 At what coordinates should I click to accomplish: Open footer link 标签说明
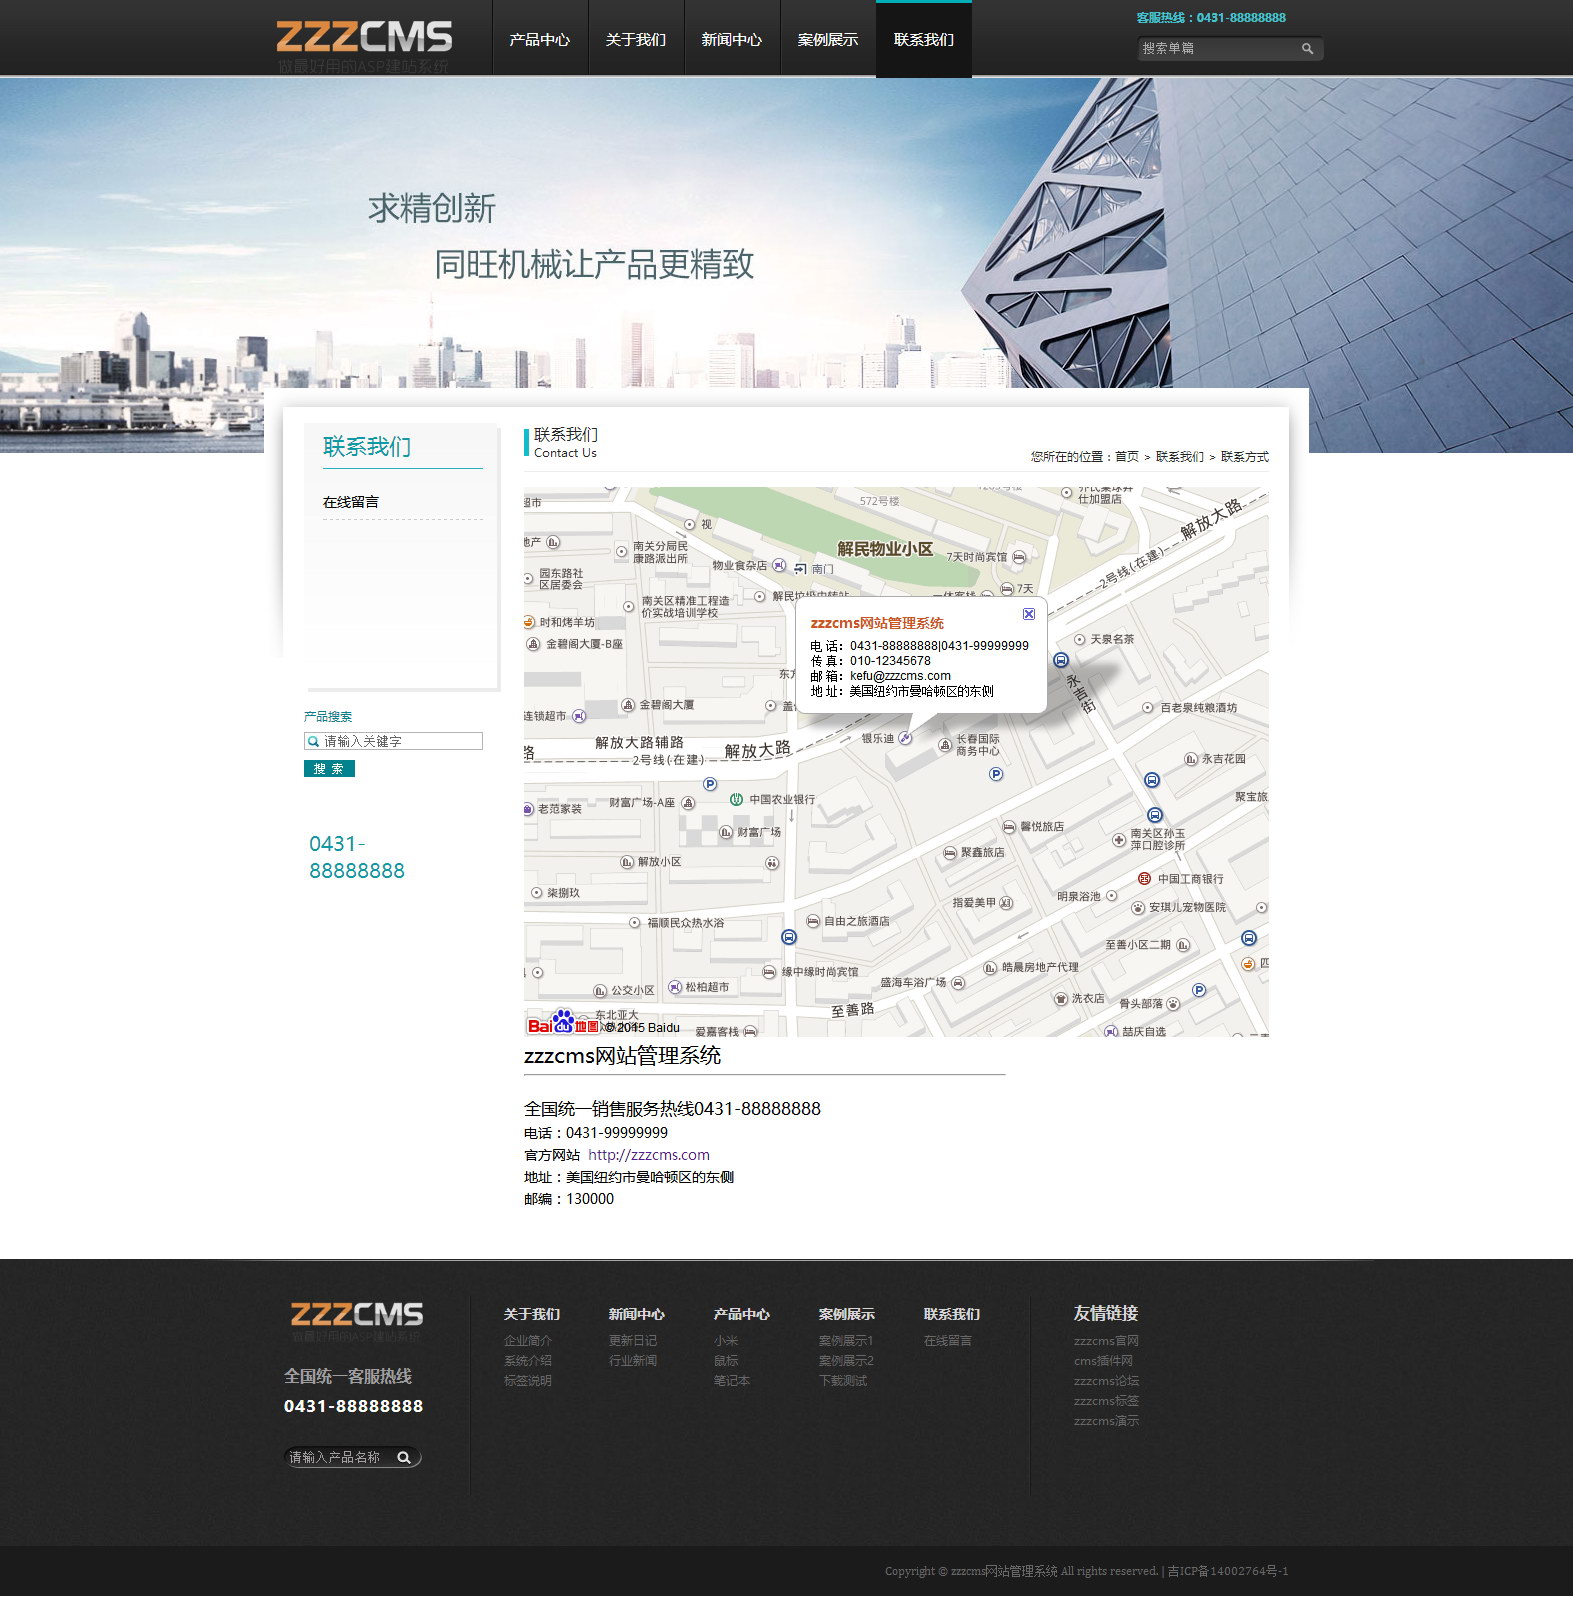click(528, 1381)
